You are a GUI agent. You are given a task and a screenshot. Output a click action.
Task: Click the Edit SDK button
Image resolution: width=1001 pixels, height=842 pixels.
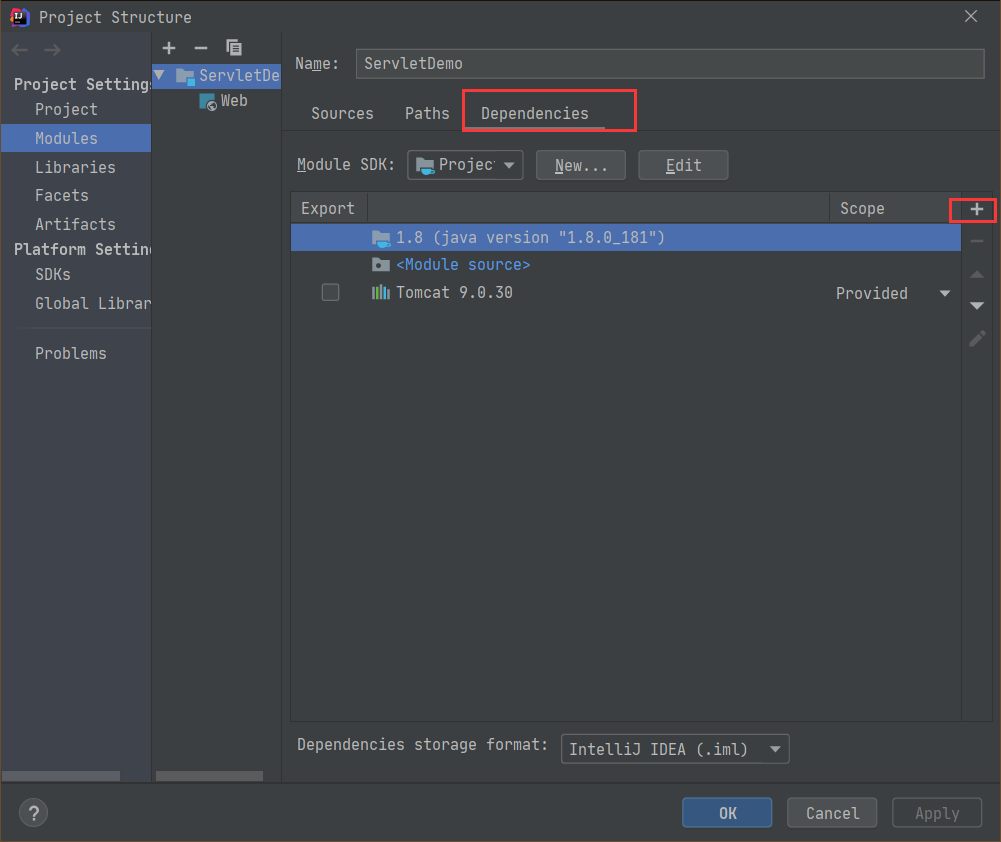[x=683, y=165]
